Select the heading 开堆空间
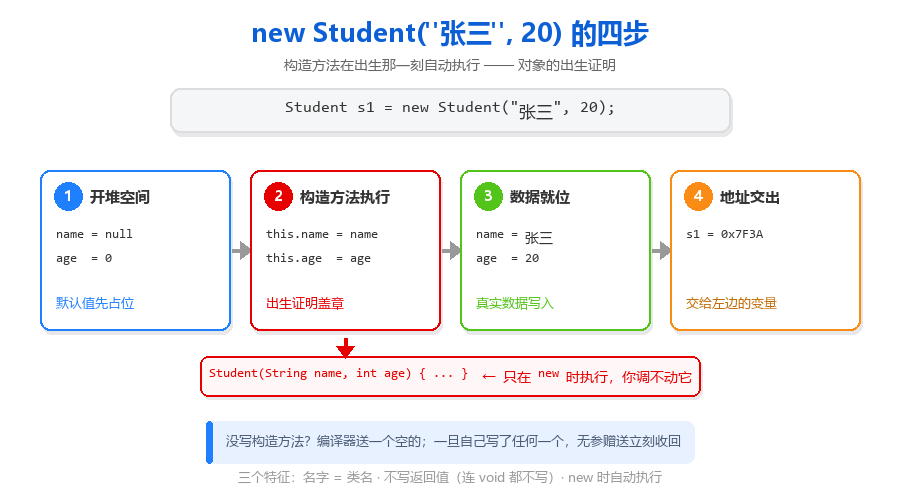The image size is (900, 500). click(x=120, y=197)
